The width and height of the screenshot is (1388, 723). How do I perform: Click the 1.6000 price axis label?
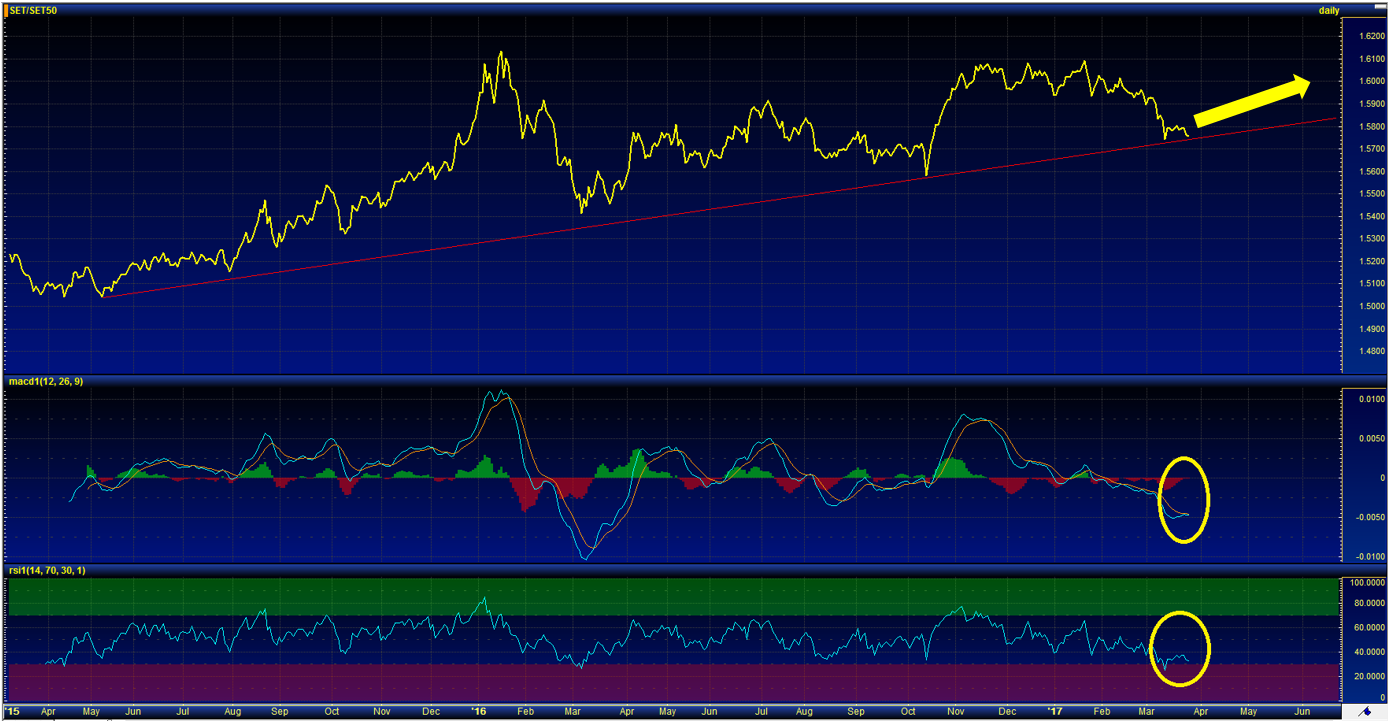1364,81
